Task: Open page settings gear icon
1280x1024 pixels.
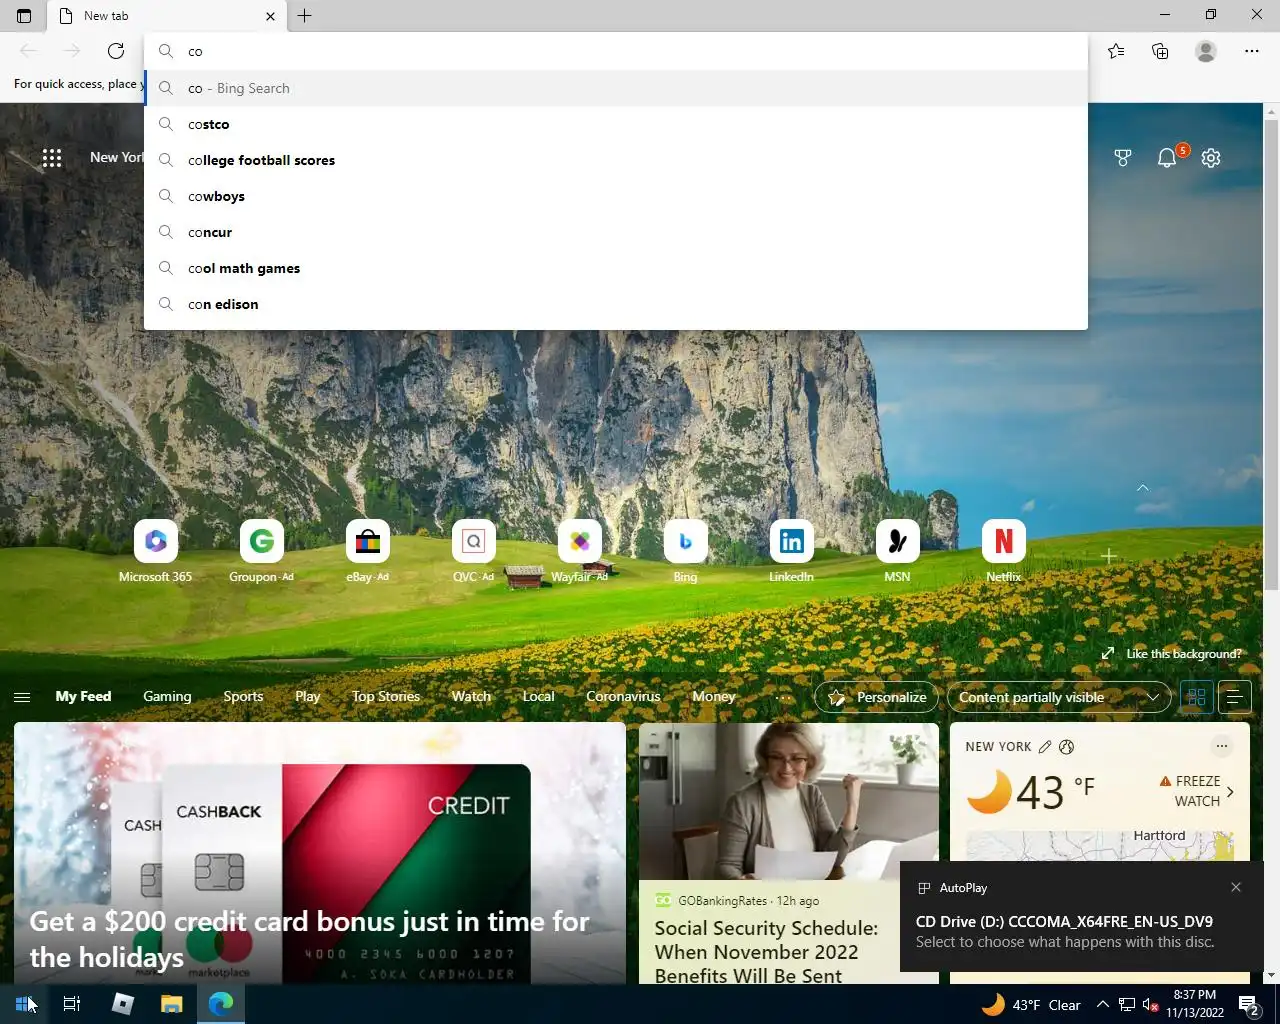Action: click(1211, 158)
